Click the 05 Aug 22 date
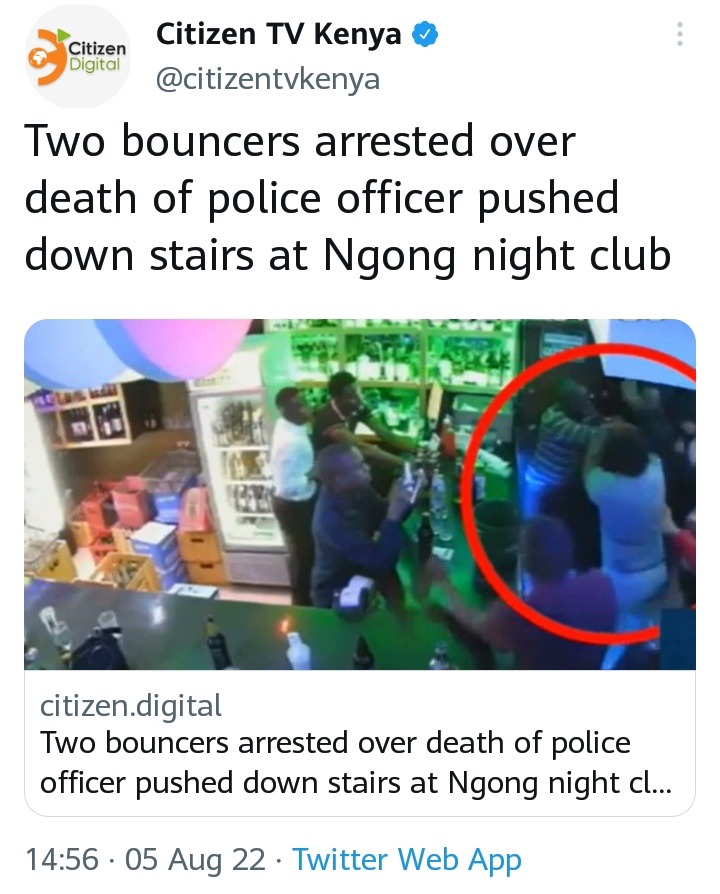The width and height of the screenshot is (720, 894). click(x=195, y=859)
